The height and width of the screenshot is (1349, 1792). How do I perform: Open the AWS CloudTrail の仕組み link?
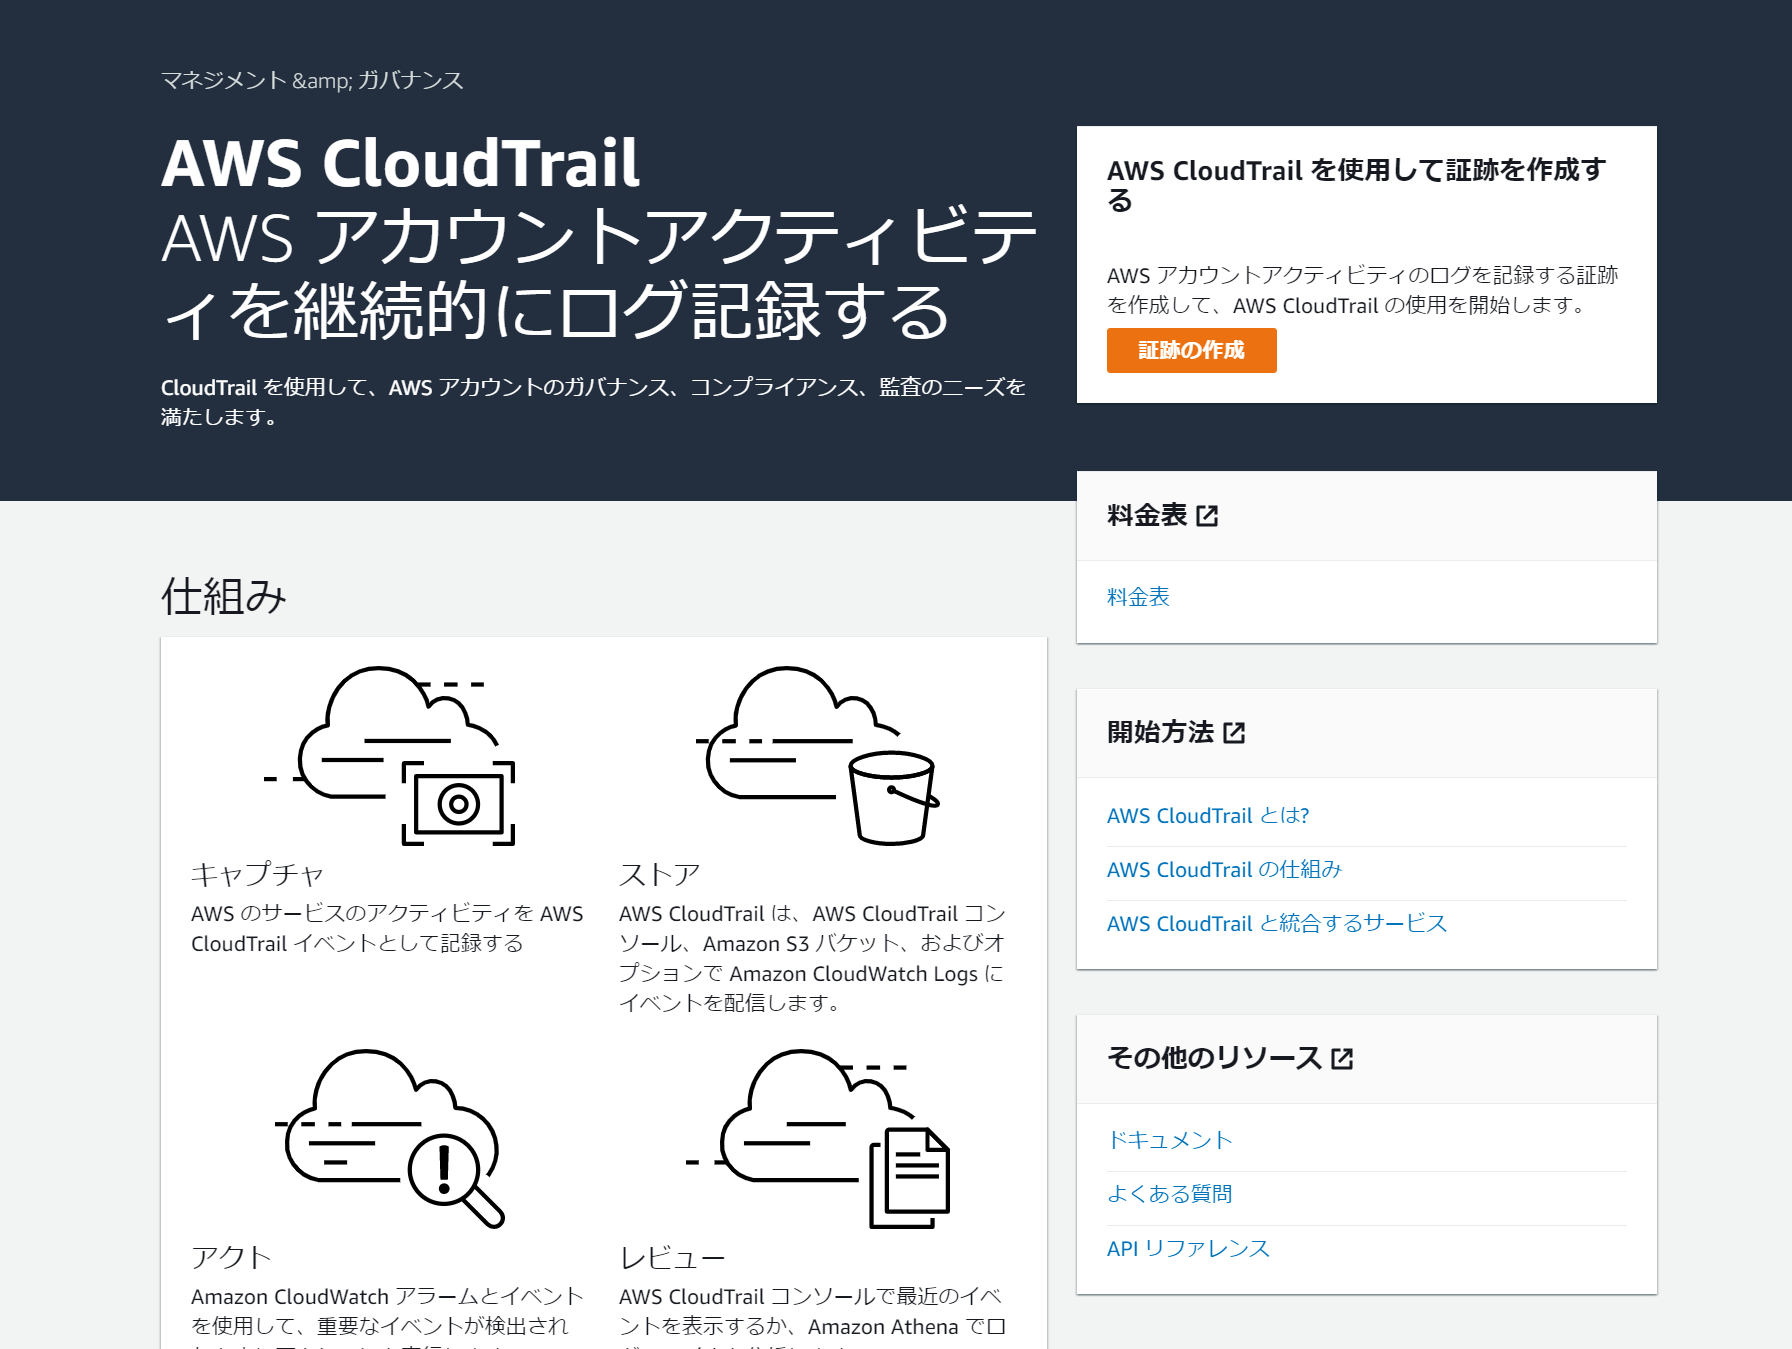click(x=1224, y=870)
